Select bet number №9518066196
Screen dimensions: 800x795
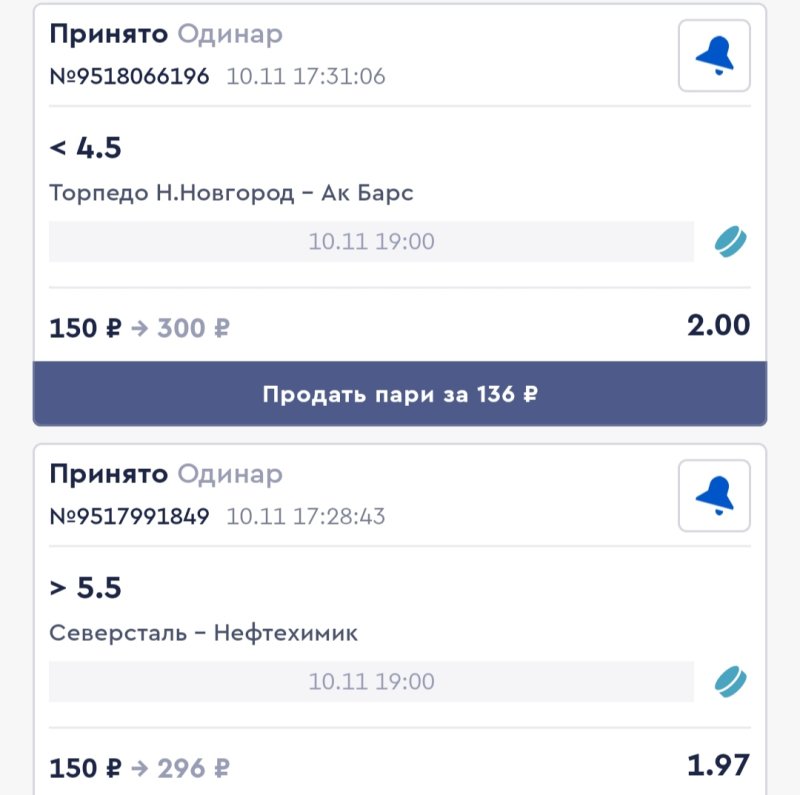pyautogui.click(x=130, y=77)
